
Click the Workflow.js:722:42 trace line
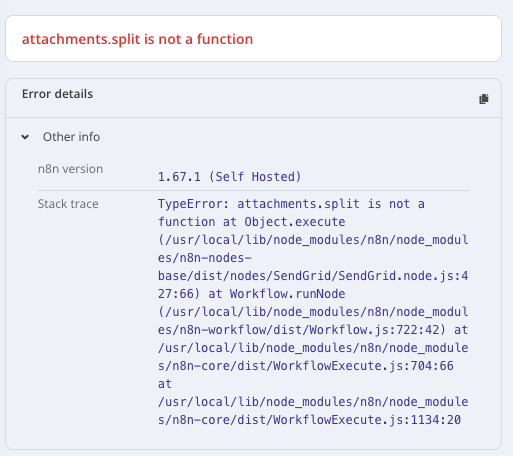(313, 330)
